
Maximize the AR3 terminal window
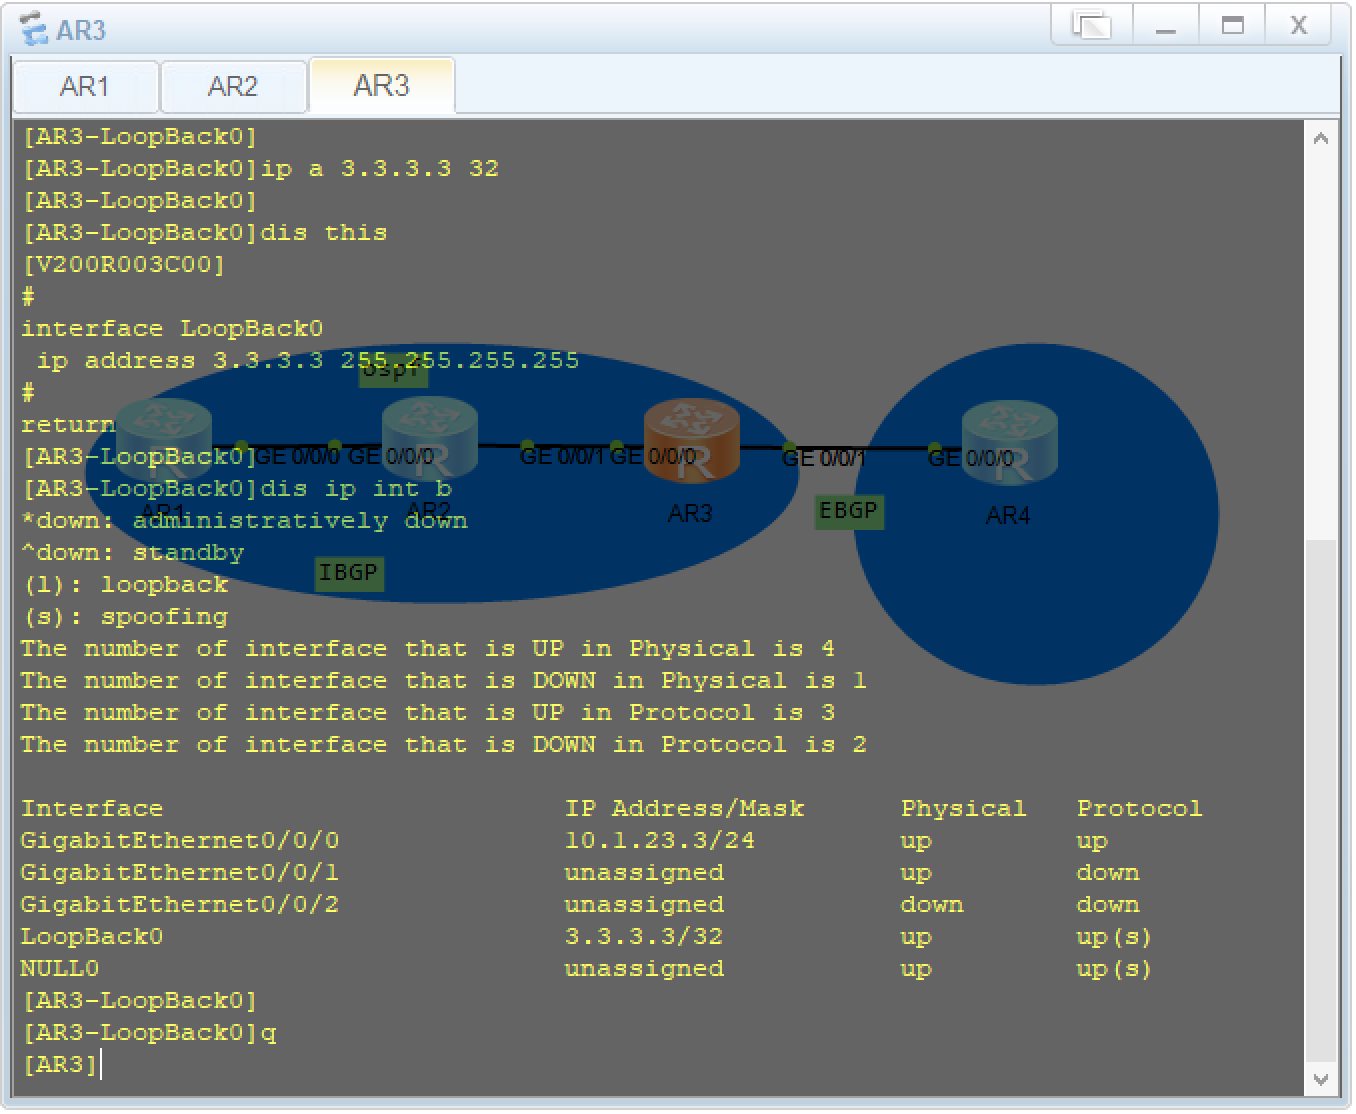coord(1233,25)
